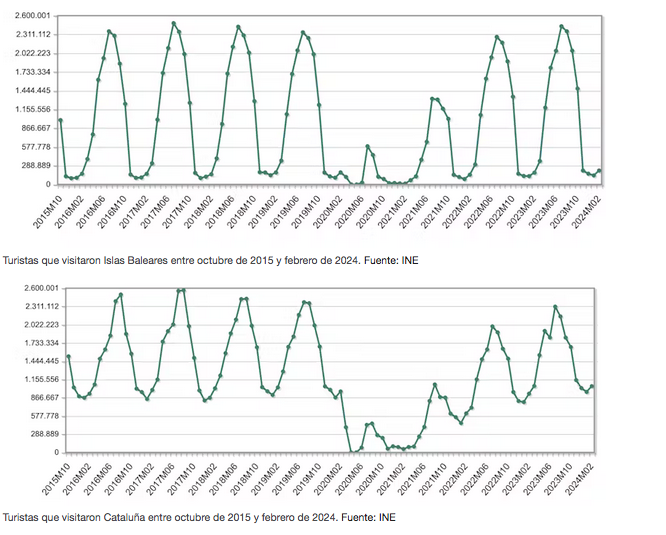This screenshot has height=535, width=666.
Task: Click the last data point of the Cataluña line
Action: 592,386
